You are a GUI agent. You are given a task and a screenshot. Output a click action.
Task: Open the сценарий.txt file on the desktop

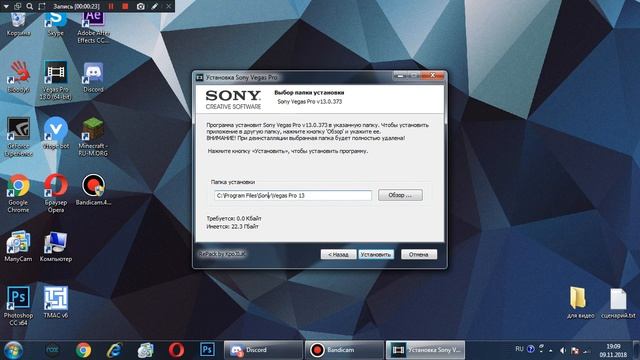618,302
